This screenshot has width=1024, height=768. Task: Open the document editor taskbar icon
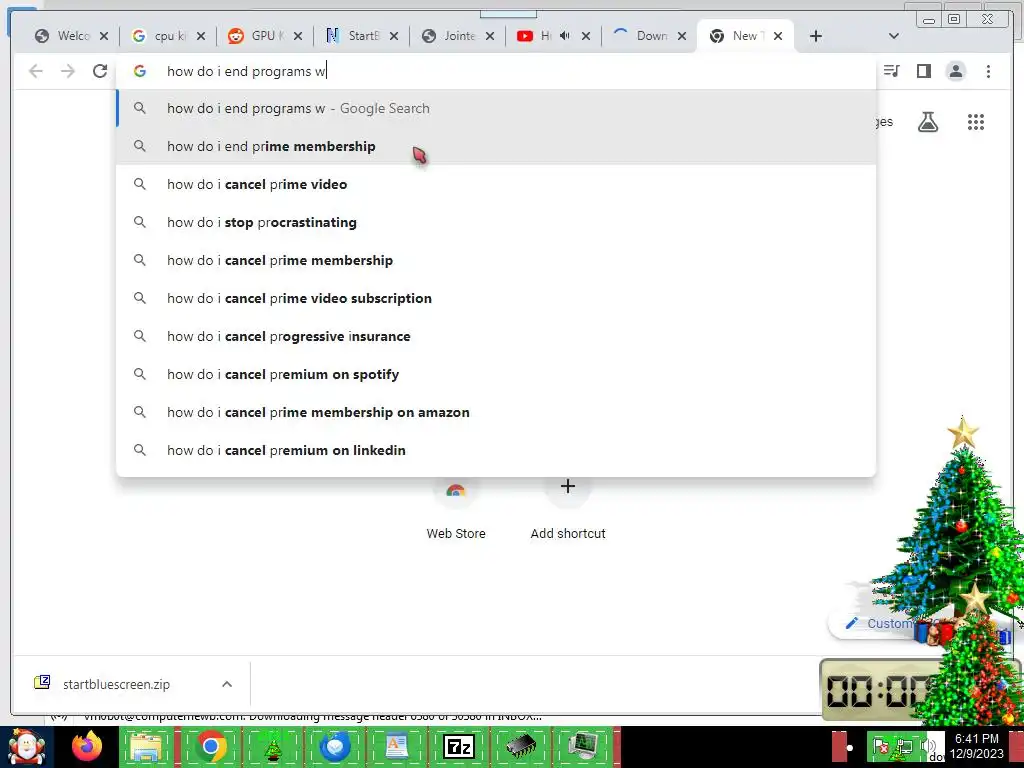397,747
